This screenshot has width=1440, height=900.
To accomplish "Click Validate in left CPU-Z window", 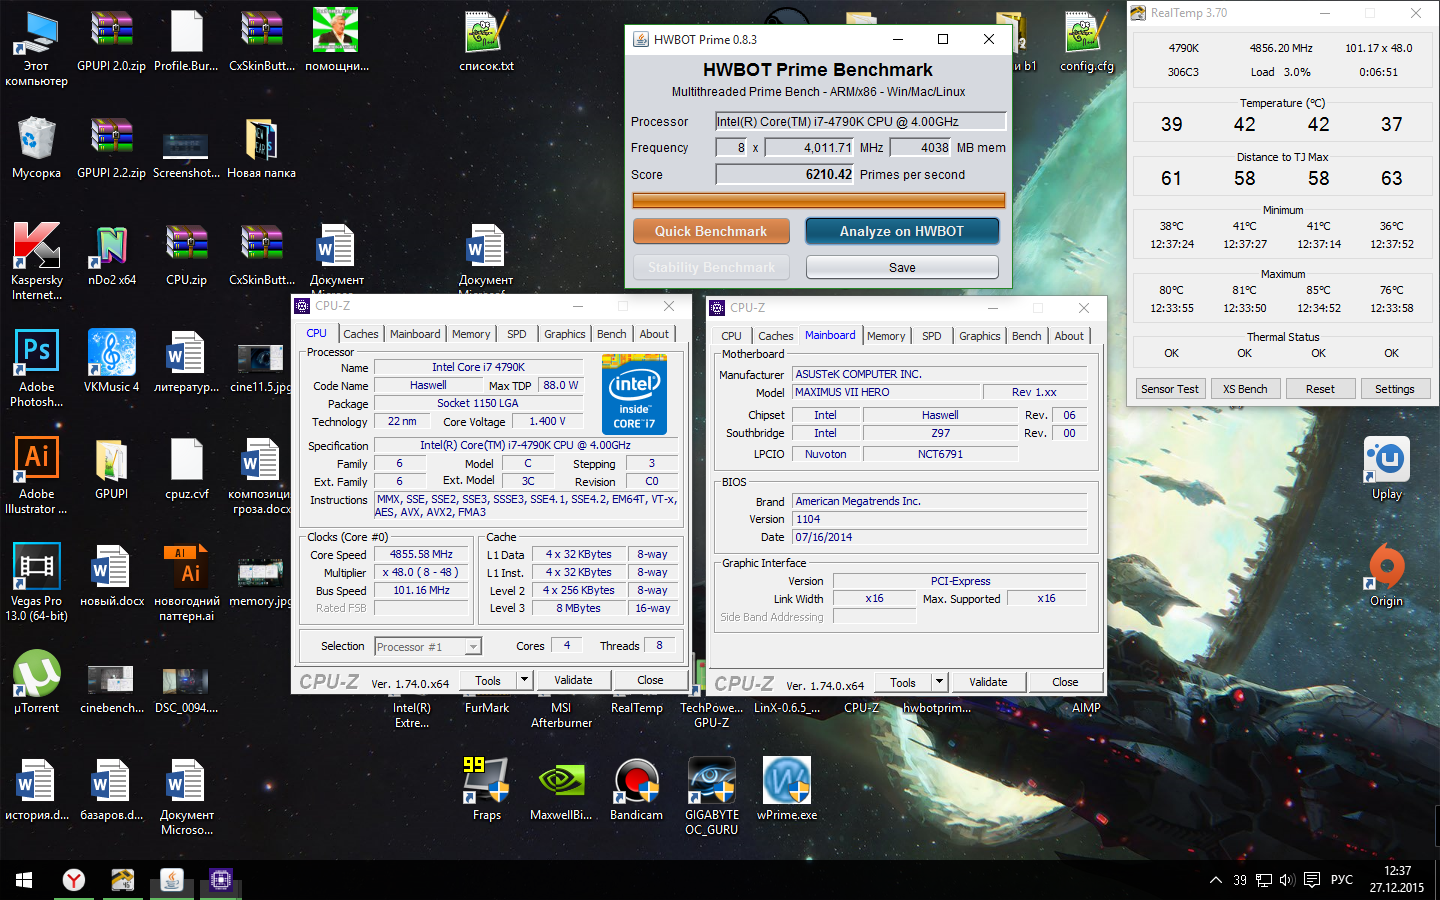I will click(x=573, y=680).
